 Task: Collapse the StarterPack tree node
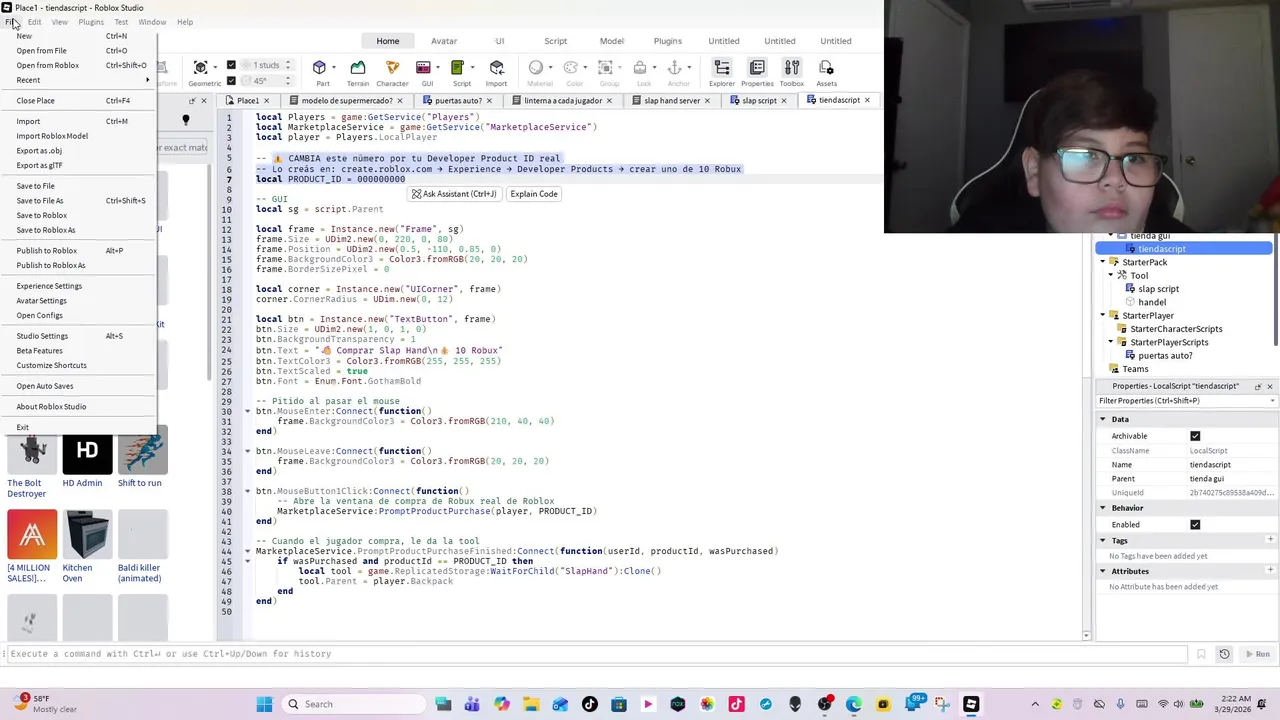tap(1103, 262)
